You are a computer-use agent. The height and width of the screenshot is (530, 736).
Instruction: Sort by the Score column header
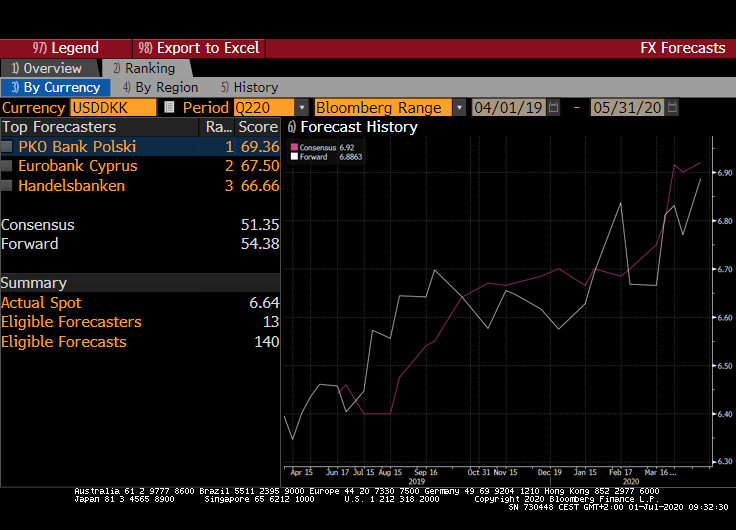pos(257,127)
